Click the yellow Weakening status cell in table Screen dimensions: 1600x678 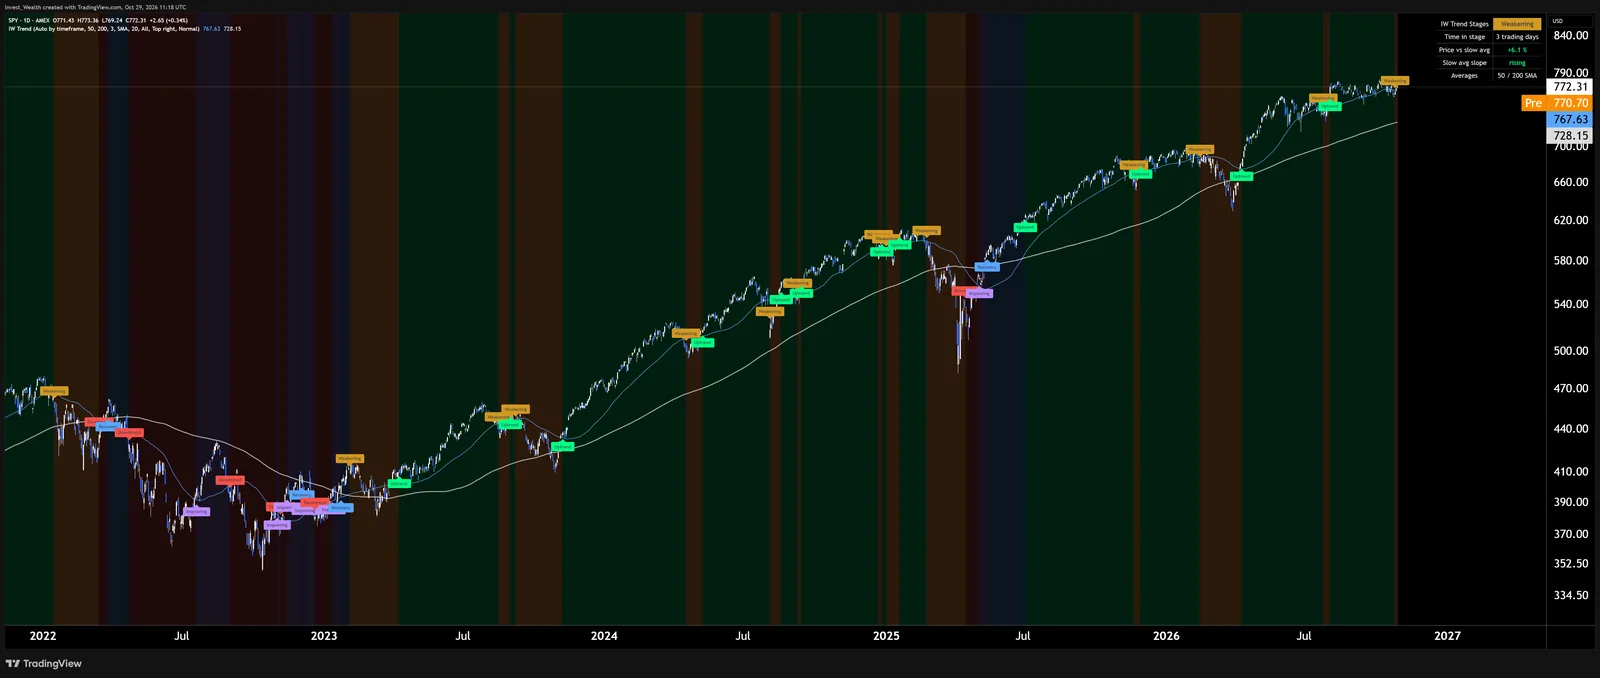1517,24
